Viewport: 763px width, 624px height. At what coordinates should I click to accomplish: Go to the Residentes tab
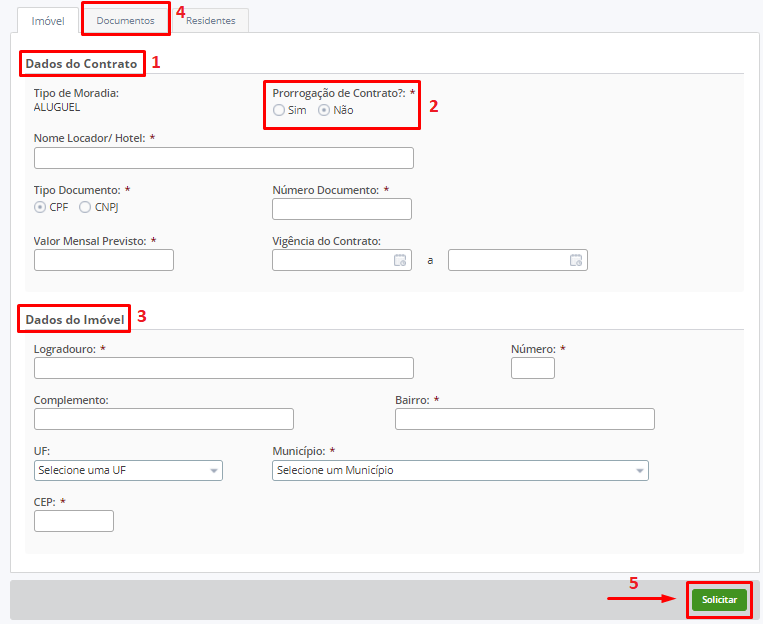pyautogui.click(x=210, y=20)
